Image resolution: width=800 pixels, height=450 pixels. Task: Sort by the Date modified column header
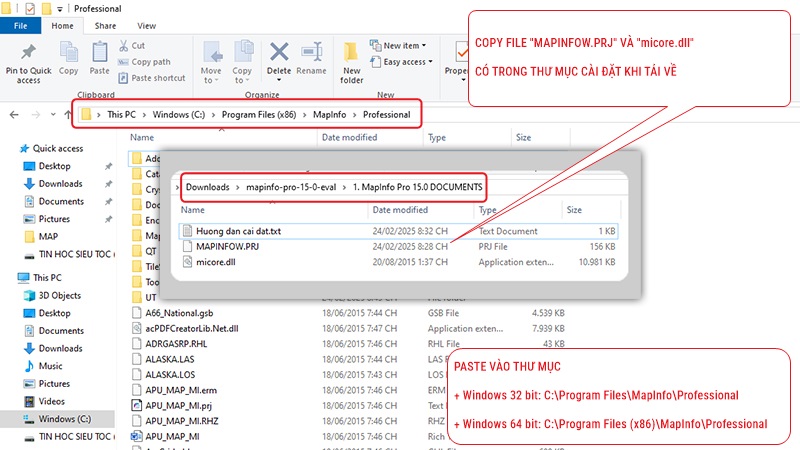(x=349, y=137)
